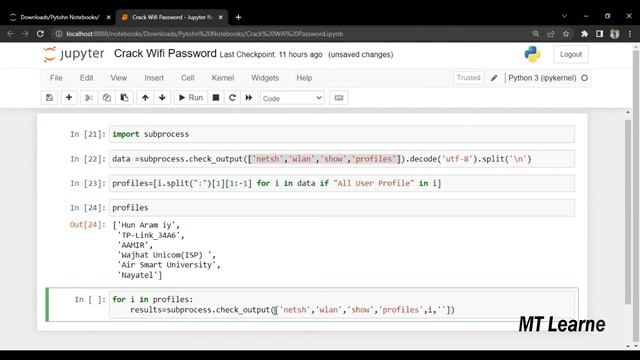Click the In [24] profiles cell

click(342, 208)
